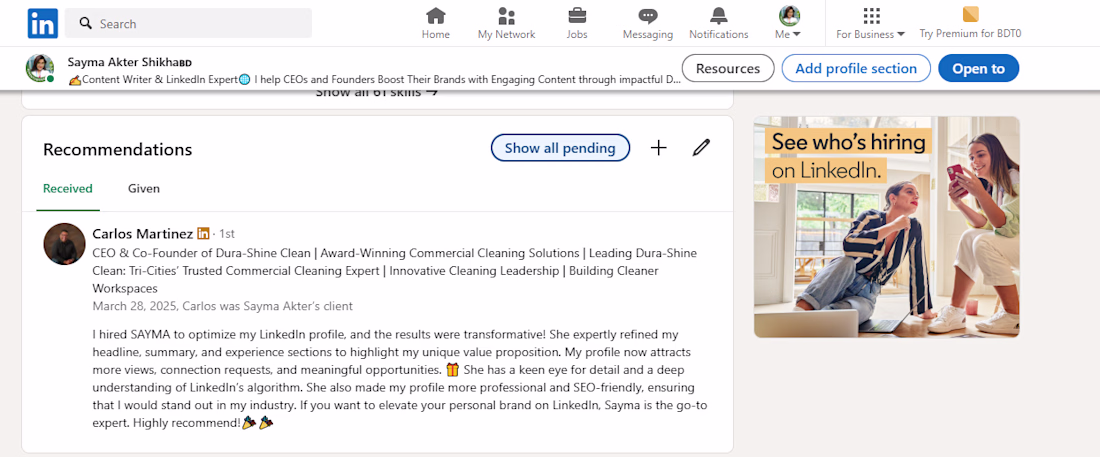Click the Try Premium for BDT0 link
Viewport: 1100px width, 457px height.
coord(970,23)
